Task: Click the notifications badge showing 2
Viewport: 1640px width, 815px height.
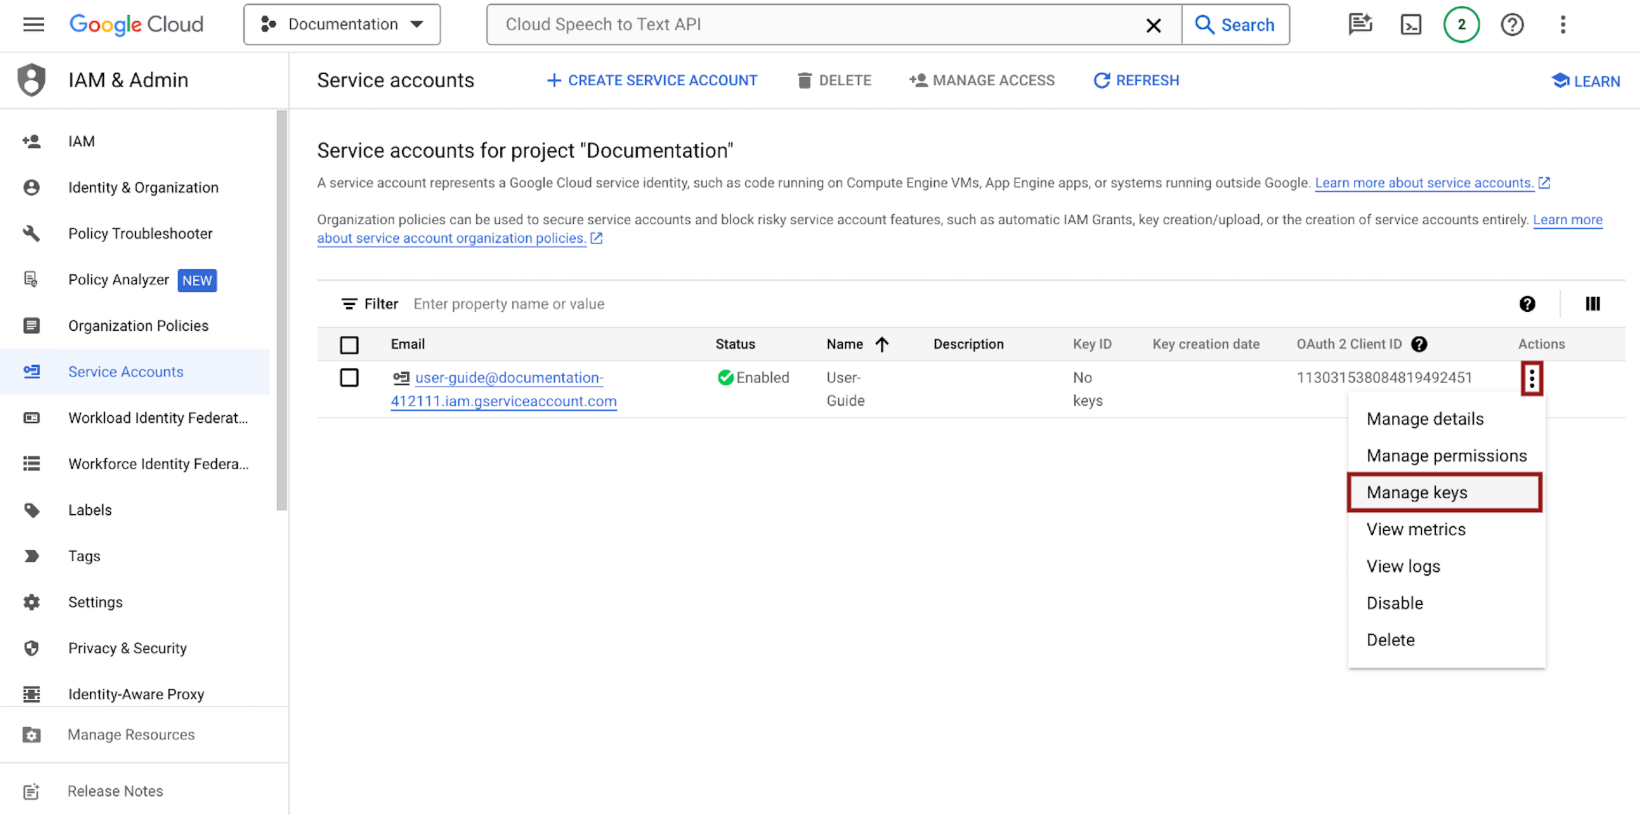Action: (1461, 25)
